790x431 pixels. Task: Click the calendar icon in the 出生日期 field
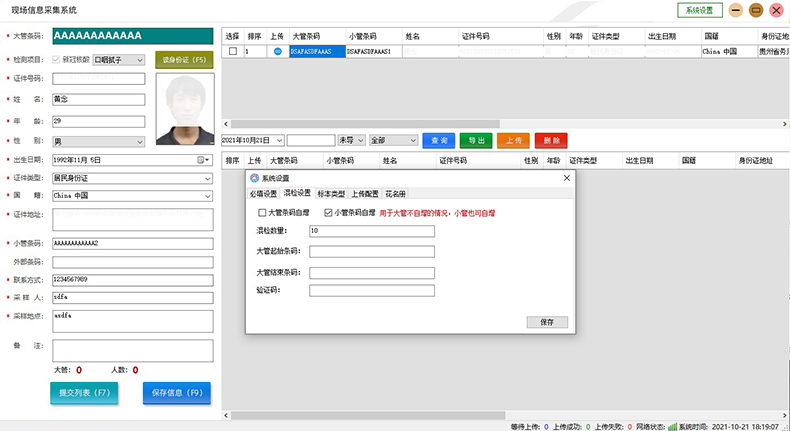[x=202, y=159]
